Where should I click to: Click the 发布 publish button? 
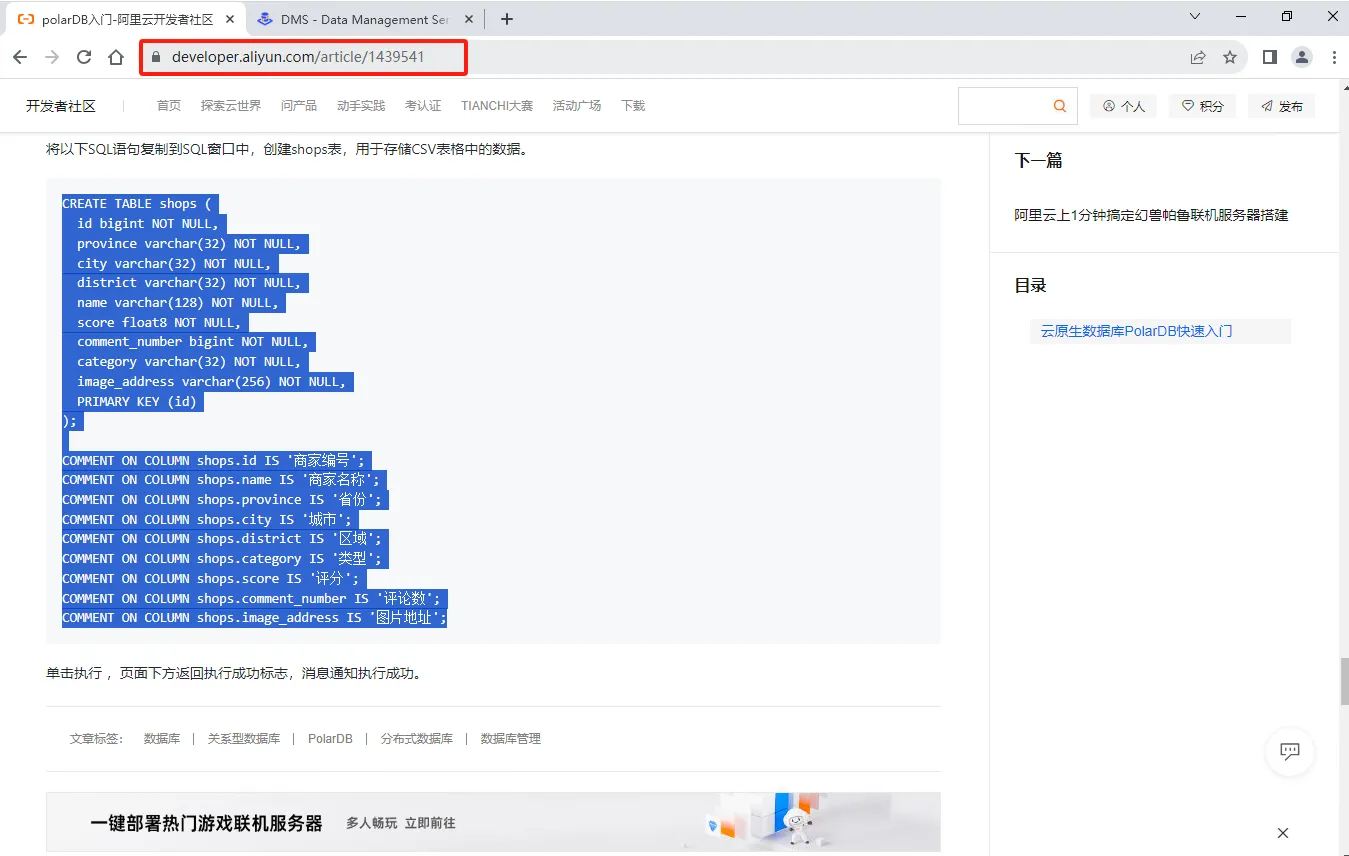pos(1282,106)
